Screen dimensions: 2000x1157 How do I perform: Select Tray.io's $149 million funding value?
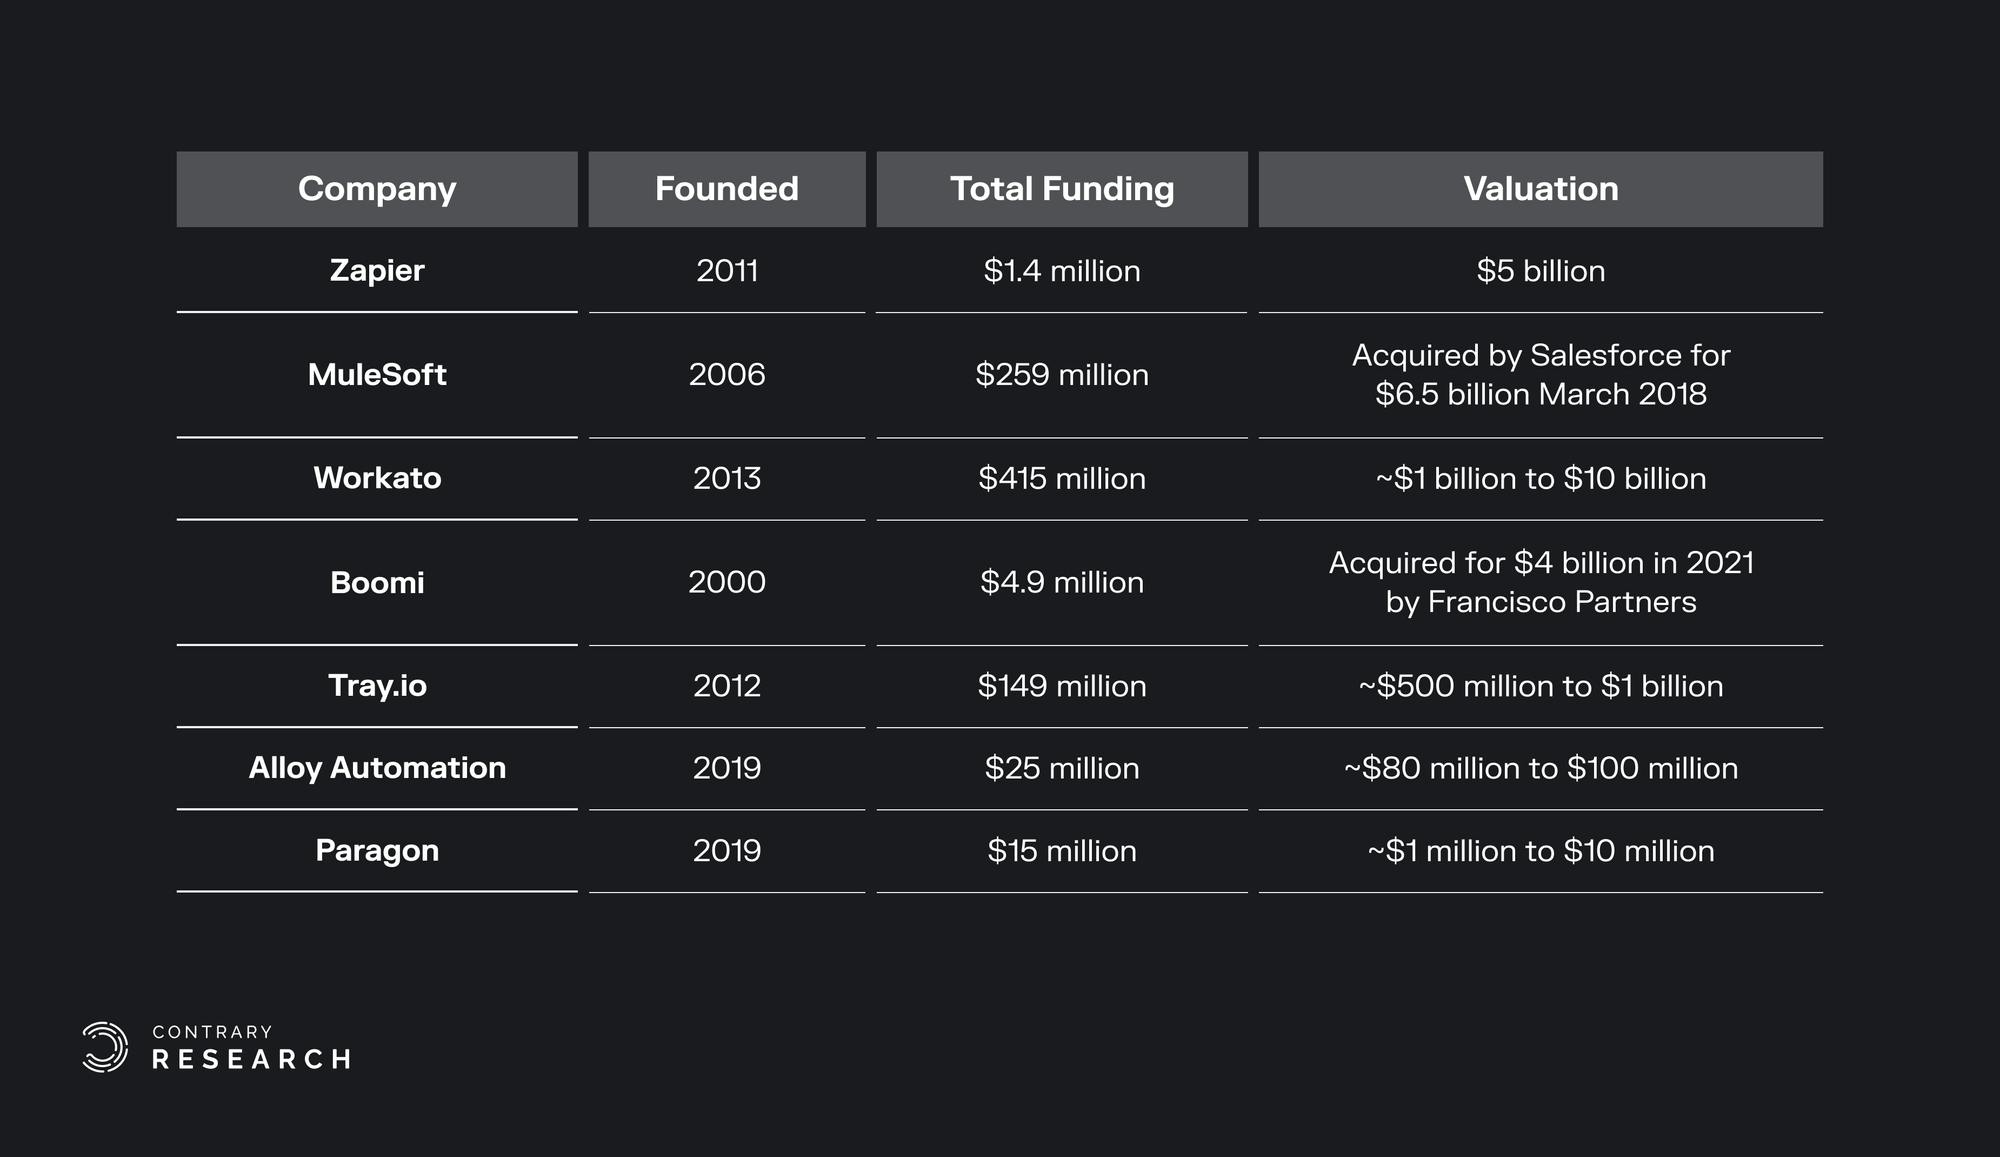(1062, 685)
